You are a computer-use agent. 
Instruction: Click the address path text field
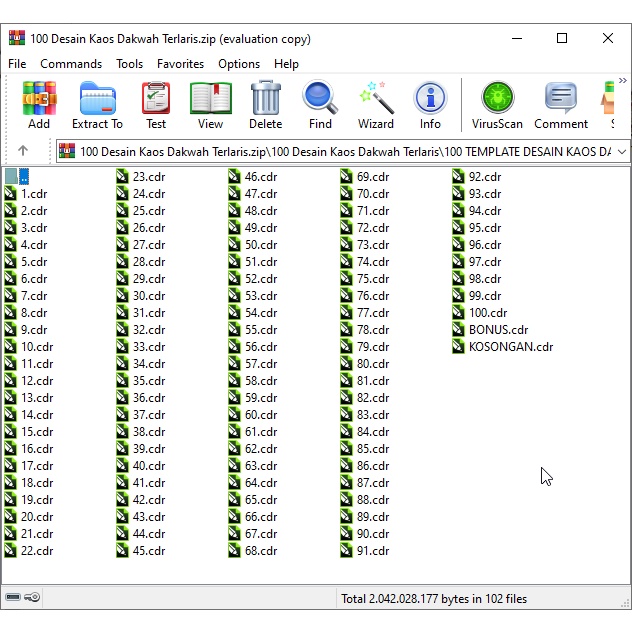(x=340, y=152)
